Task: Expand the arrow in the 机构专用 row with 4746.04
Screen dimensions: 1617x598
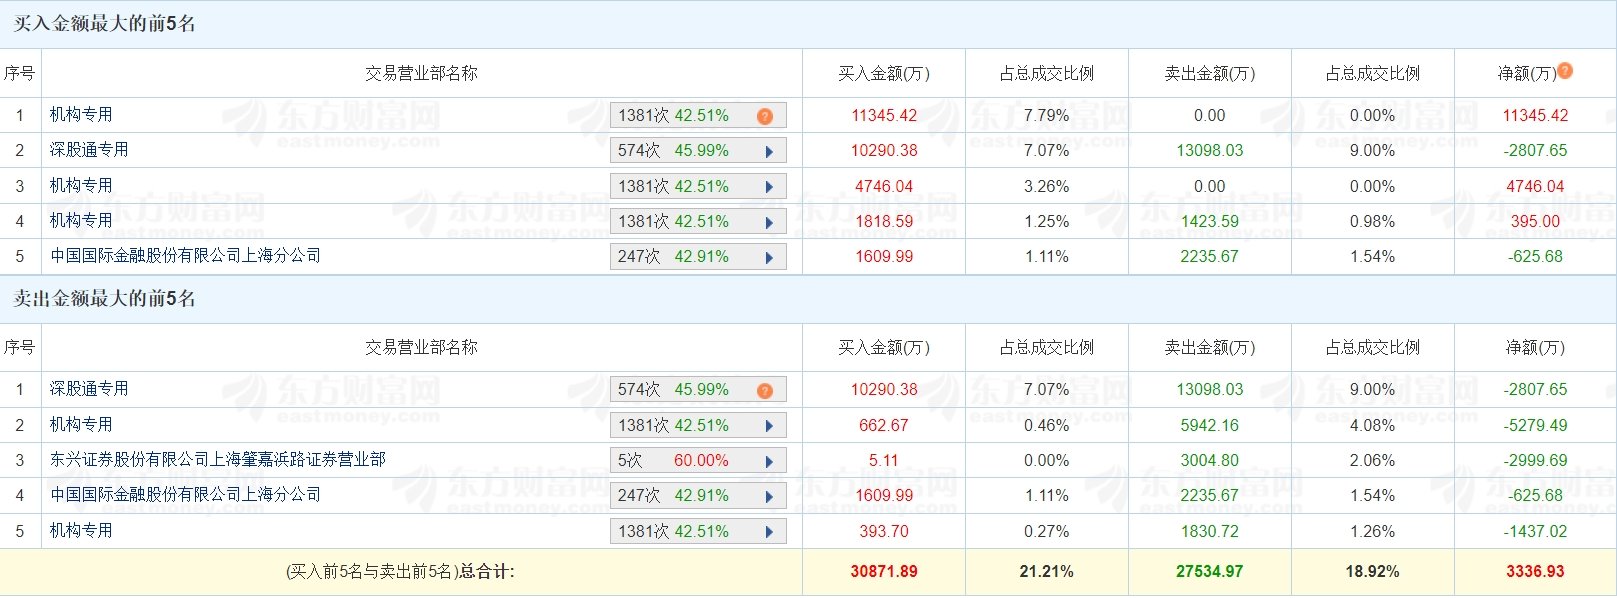Action: pyautogui.click(x=769, y=187)
